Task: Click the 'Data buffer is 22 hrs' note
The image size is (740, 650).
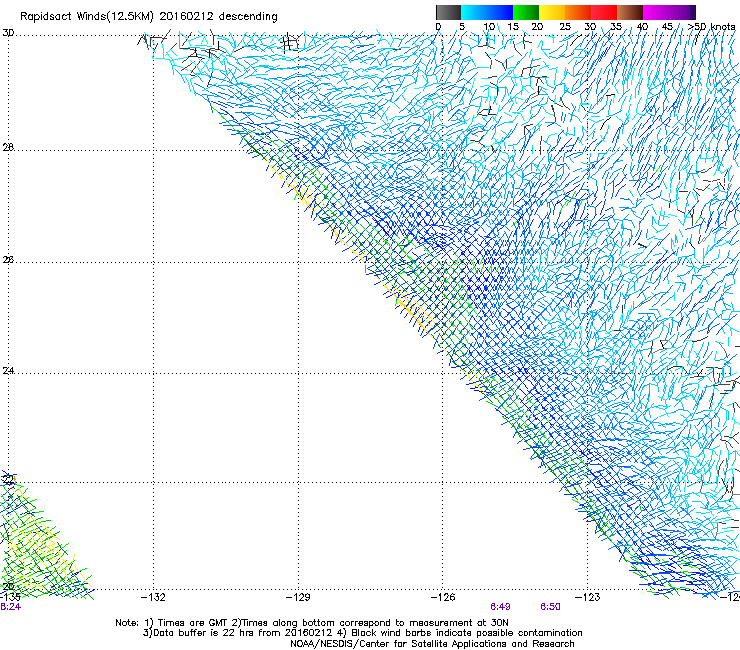Action: (x=362, y=633)
